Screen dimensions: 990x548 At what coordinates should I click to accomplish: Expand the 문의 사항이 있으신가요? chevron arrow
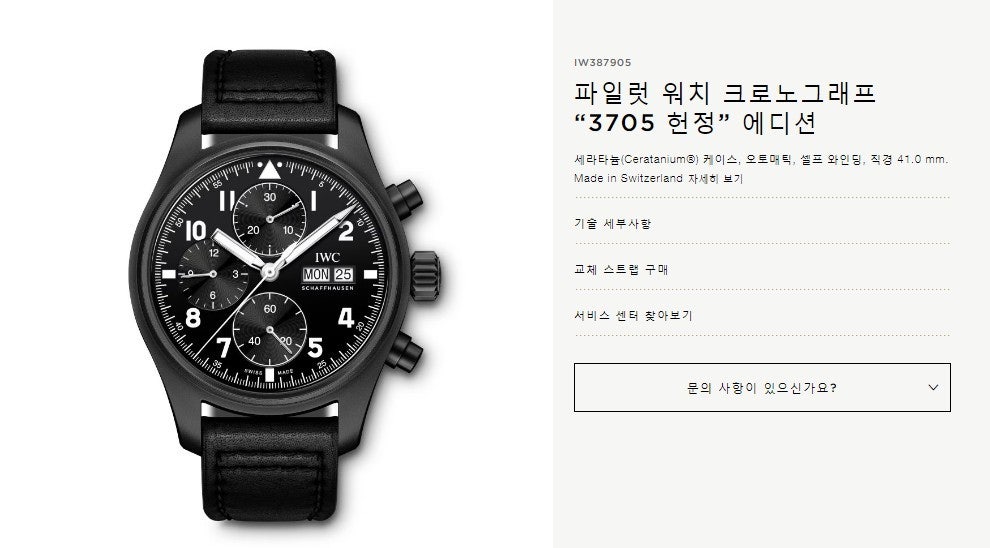coord(933,388)
